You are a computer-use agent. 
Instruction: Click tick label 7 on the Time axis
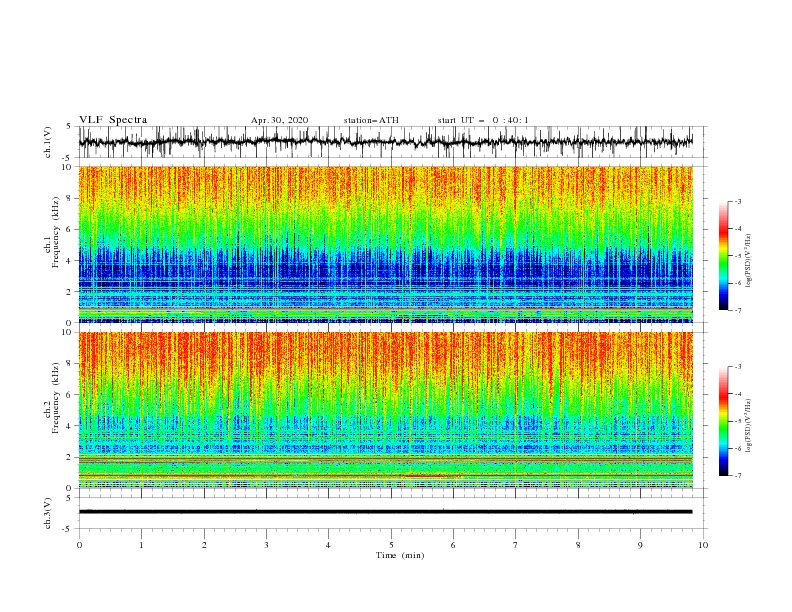coord(516,545)
